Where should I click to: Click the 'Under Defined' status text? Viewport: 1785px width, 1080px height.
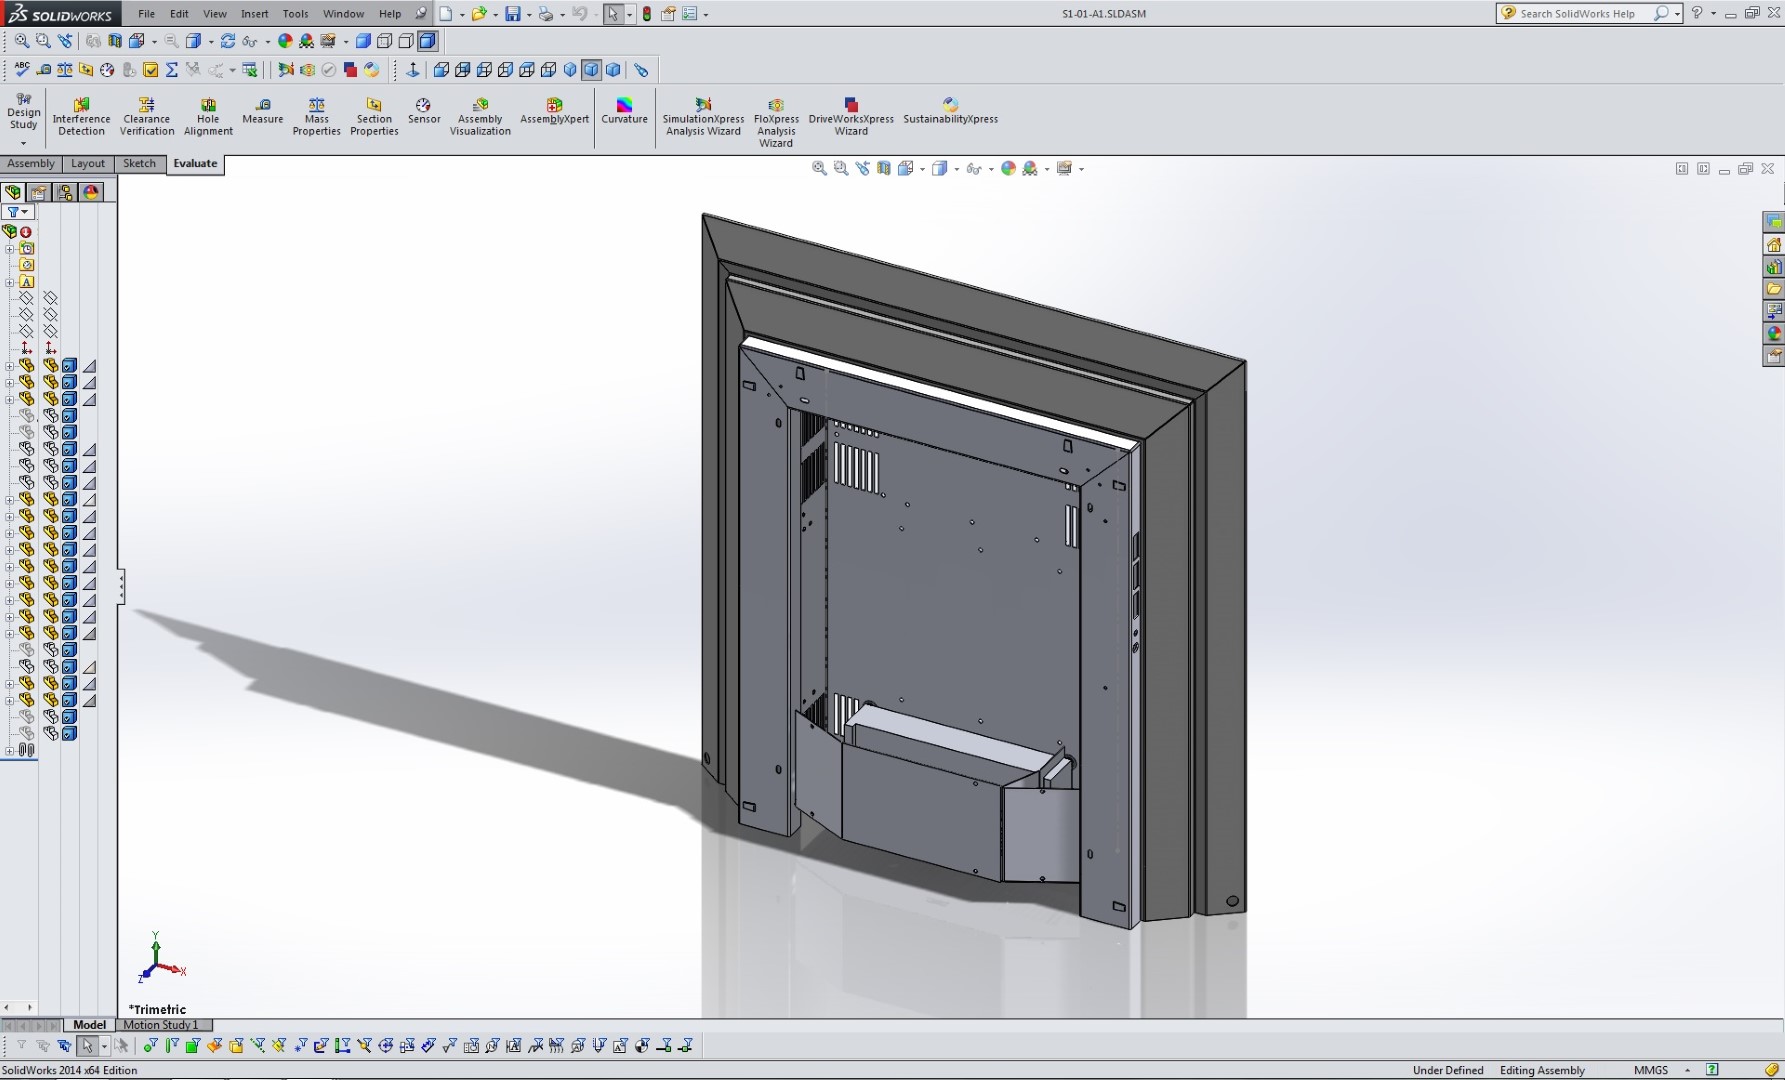click(x=1447, y=1070)
